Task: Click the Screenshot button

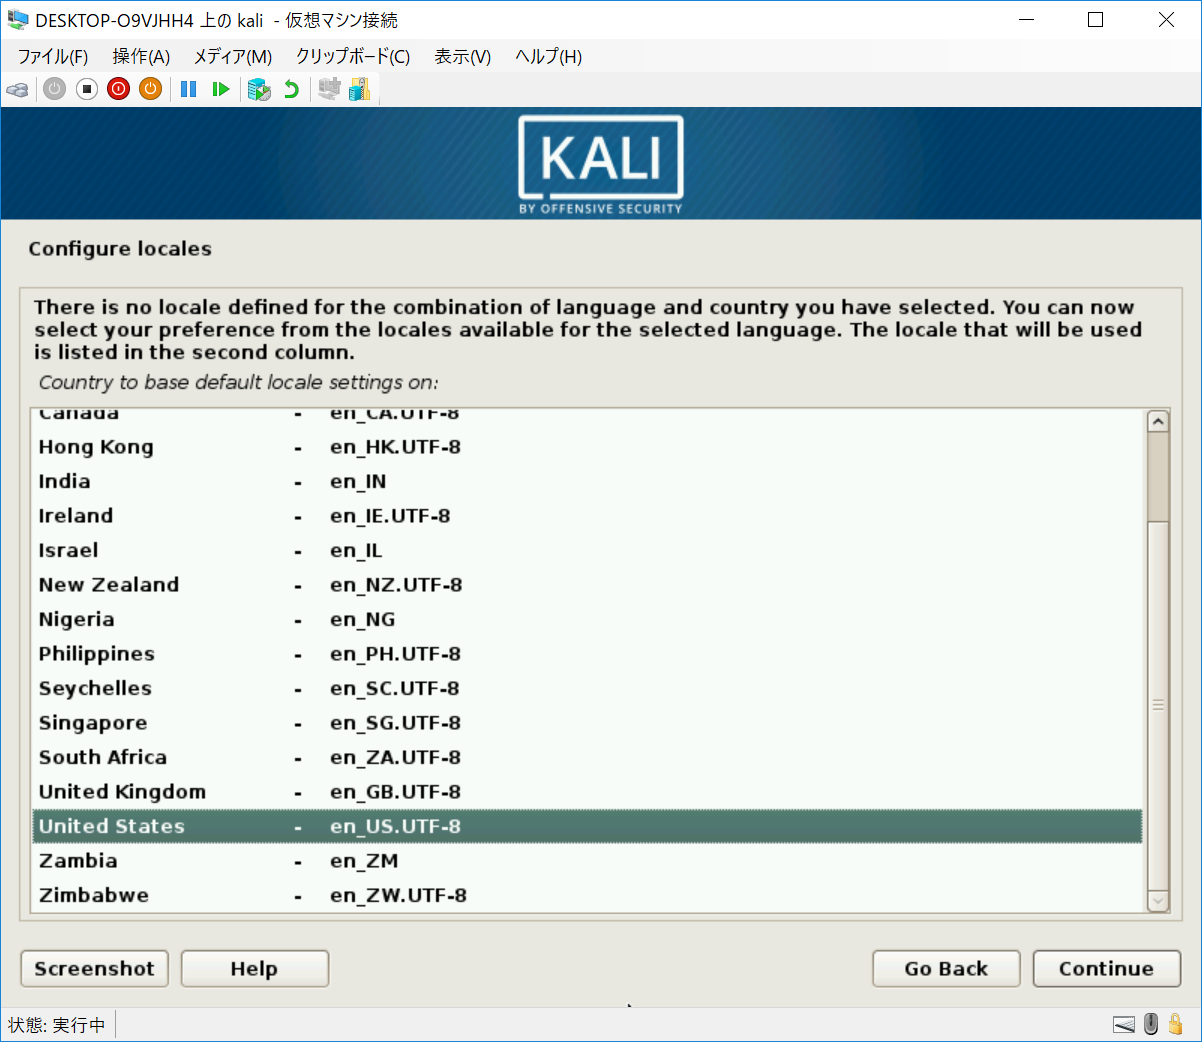Action: (95, 968)
